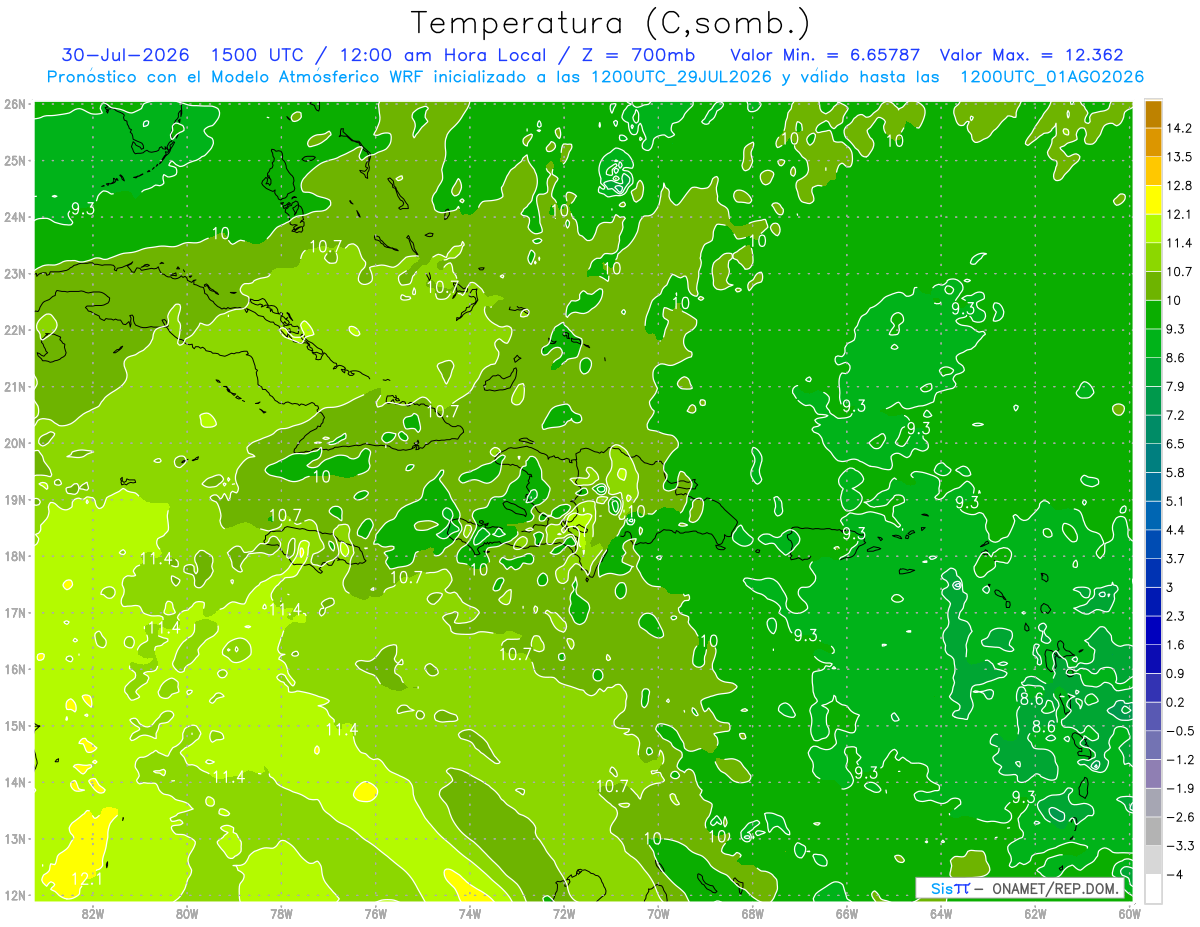The image size is (1200, 927).
Task: Click the '80W' longitude axis label
Action: [187, 913]
